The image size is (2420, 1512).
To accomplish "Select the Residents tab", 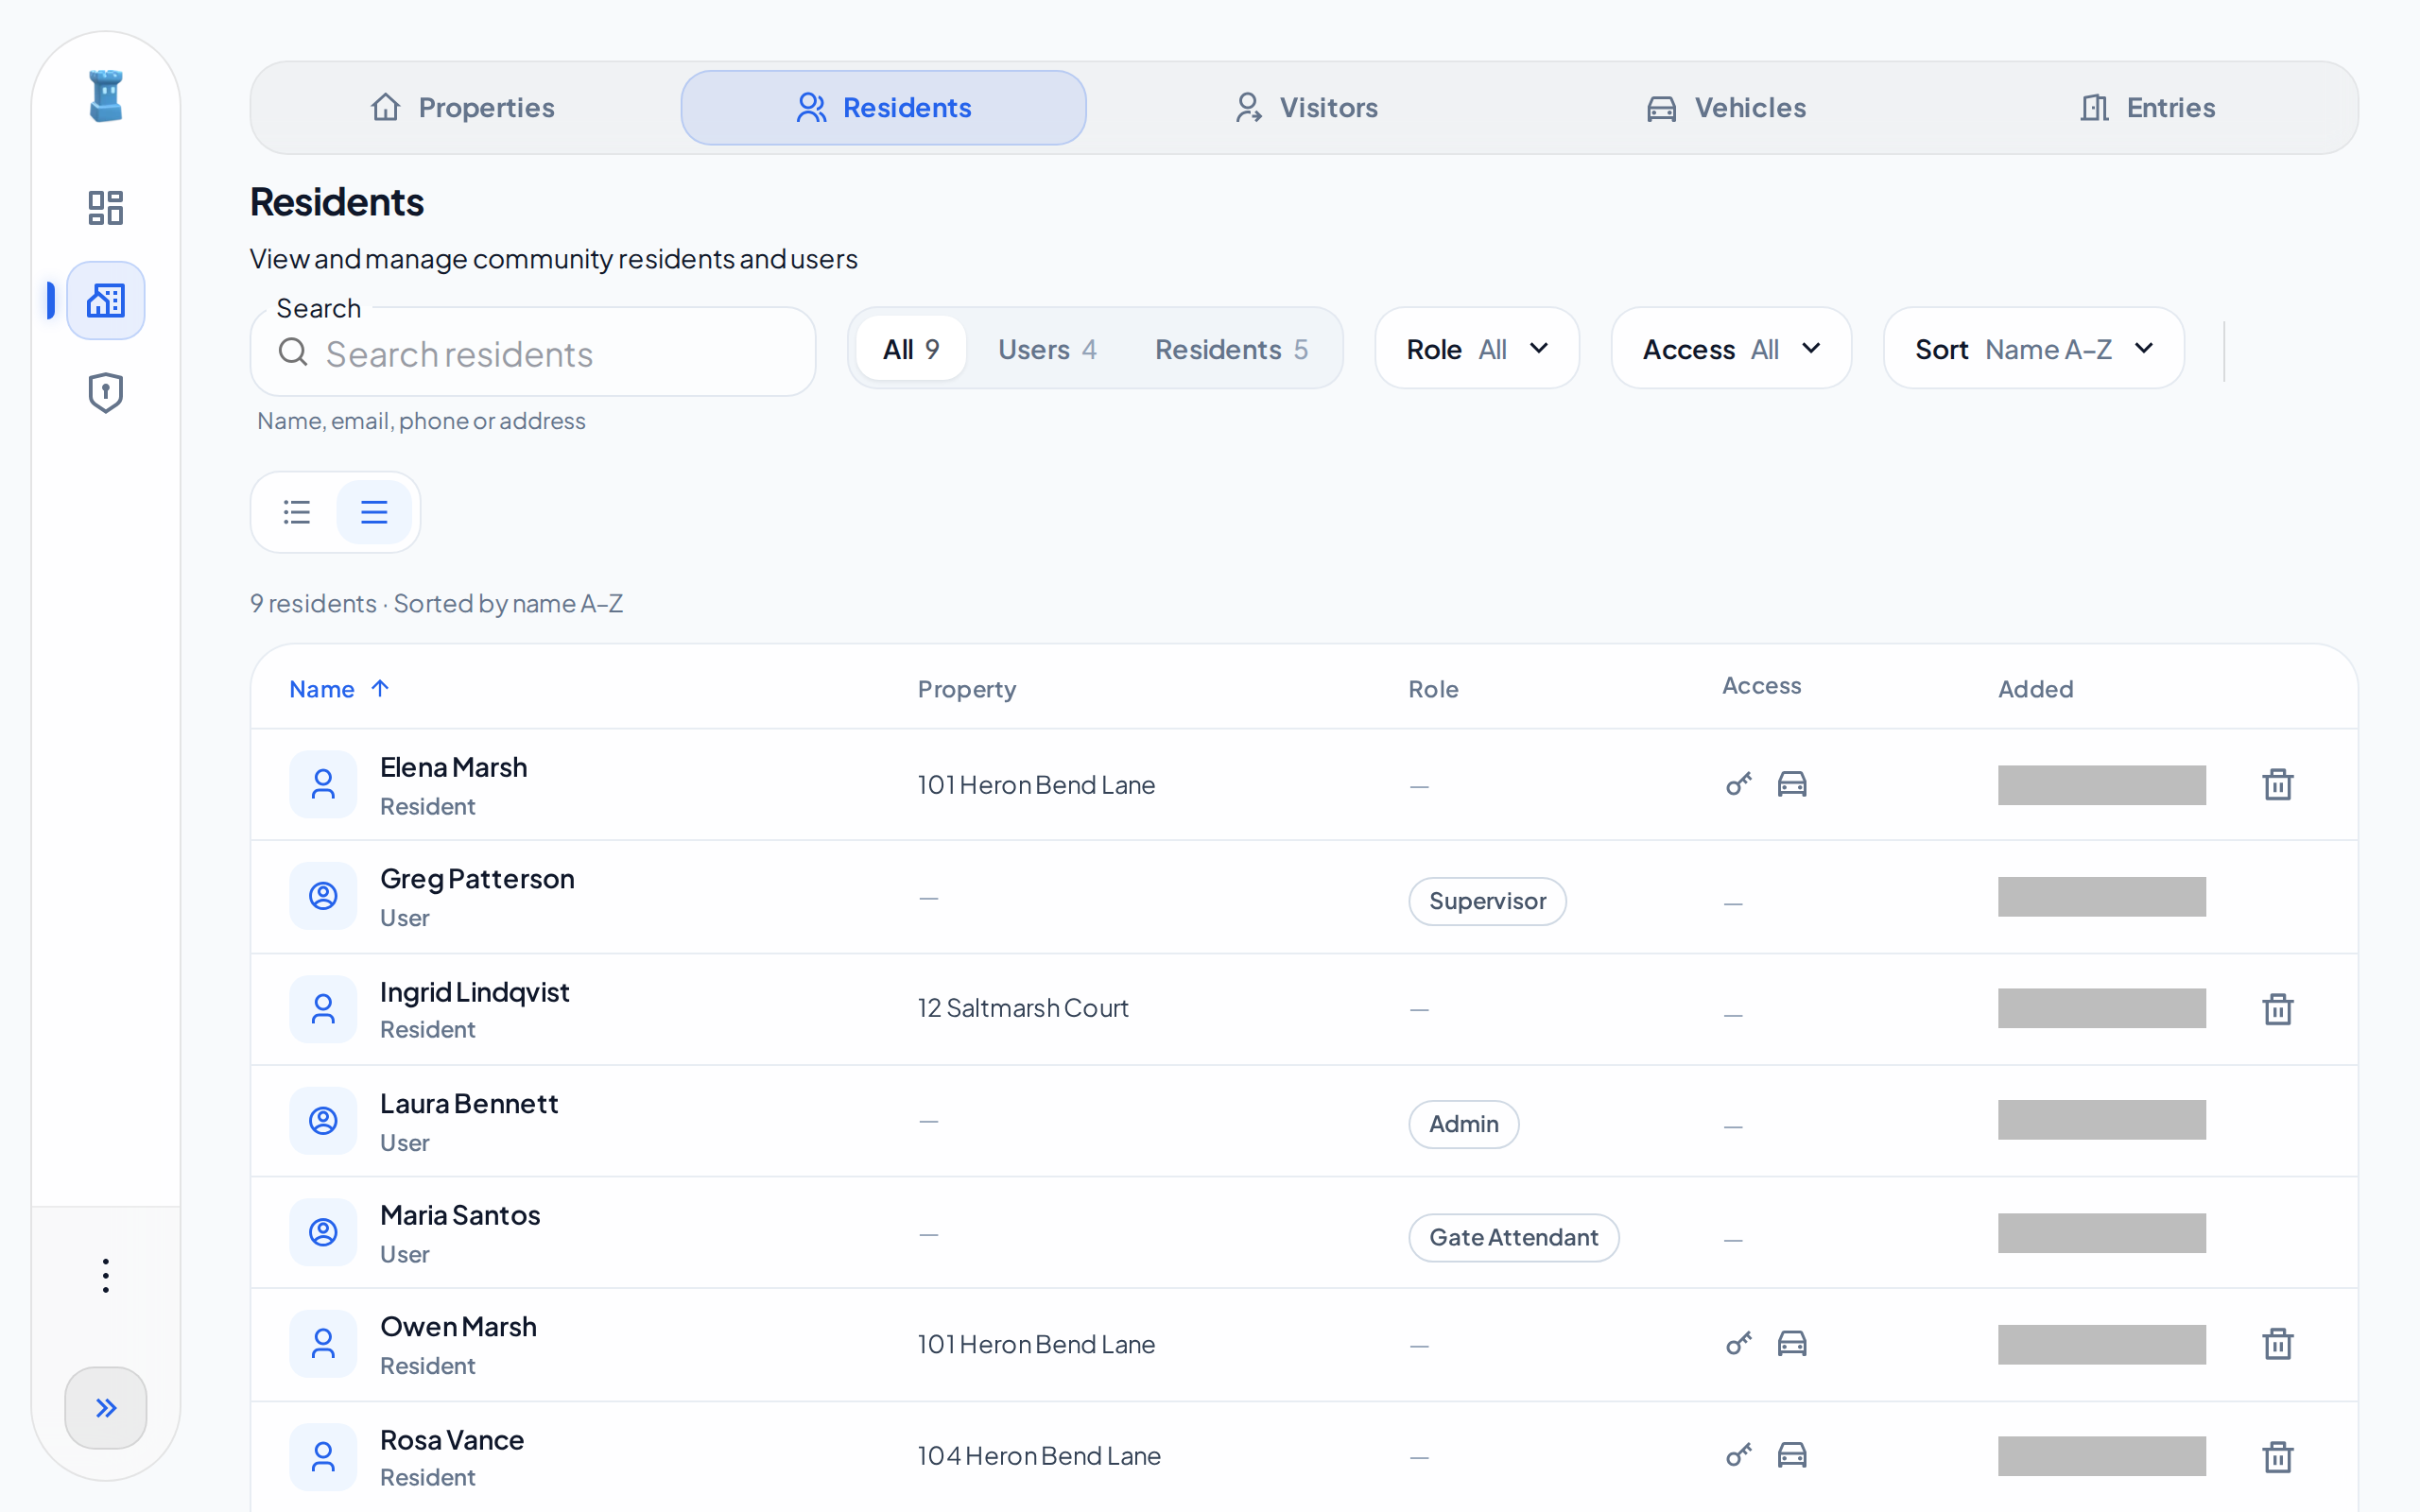I will tap(883, 108).
